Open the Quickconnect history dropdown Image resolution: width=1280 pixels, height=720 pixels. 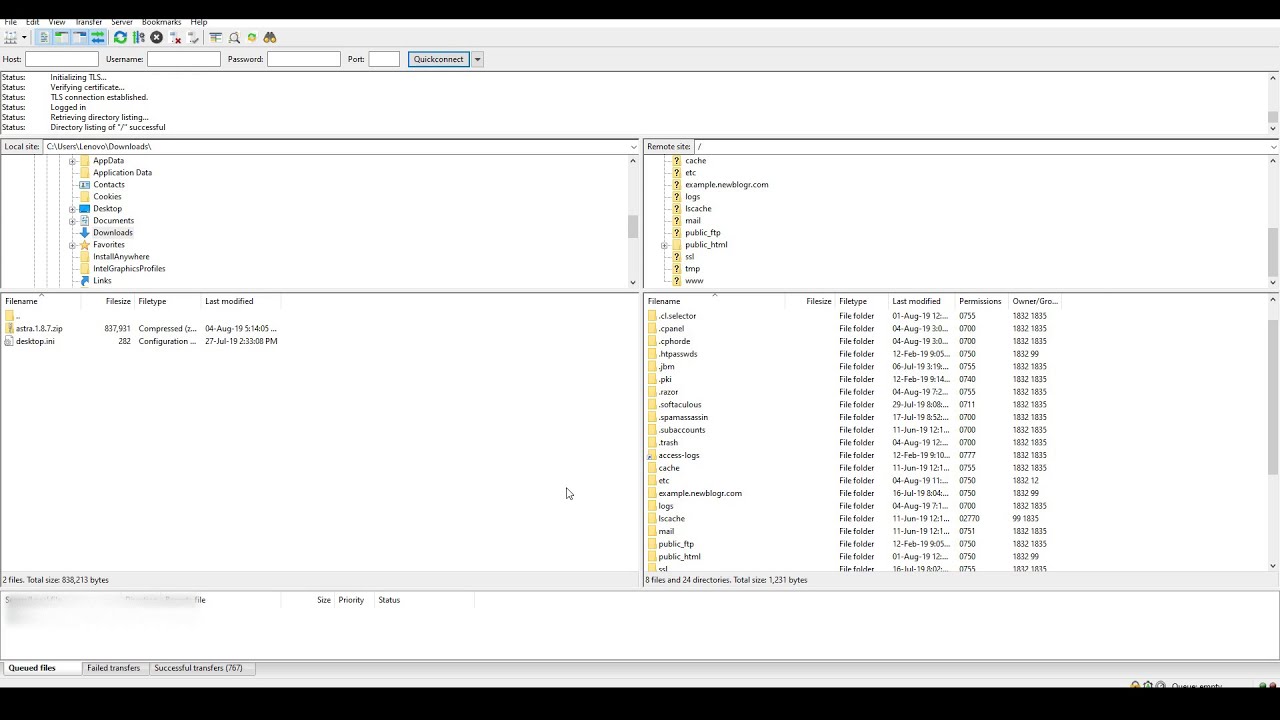(x=478, y=59)
